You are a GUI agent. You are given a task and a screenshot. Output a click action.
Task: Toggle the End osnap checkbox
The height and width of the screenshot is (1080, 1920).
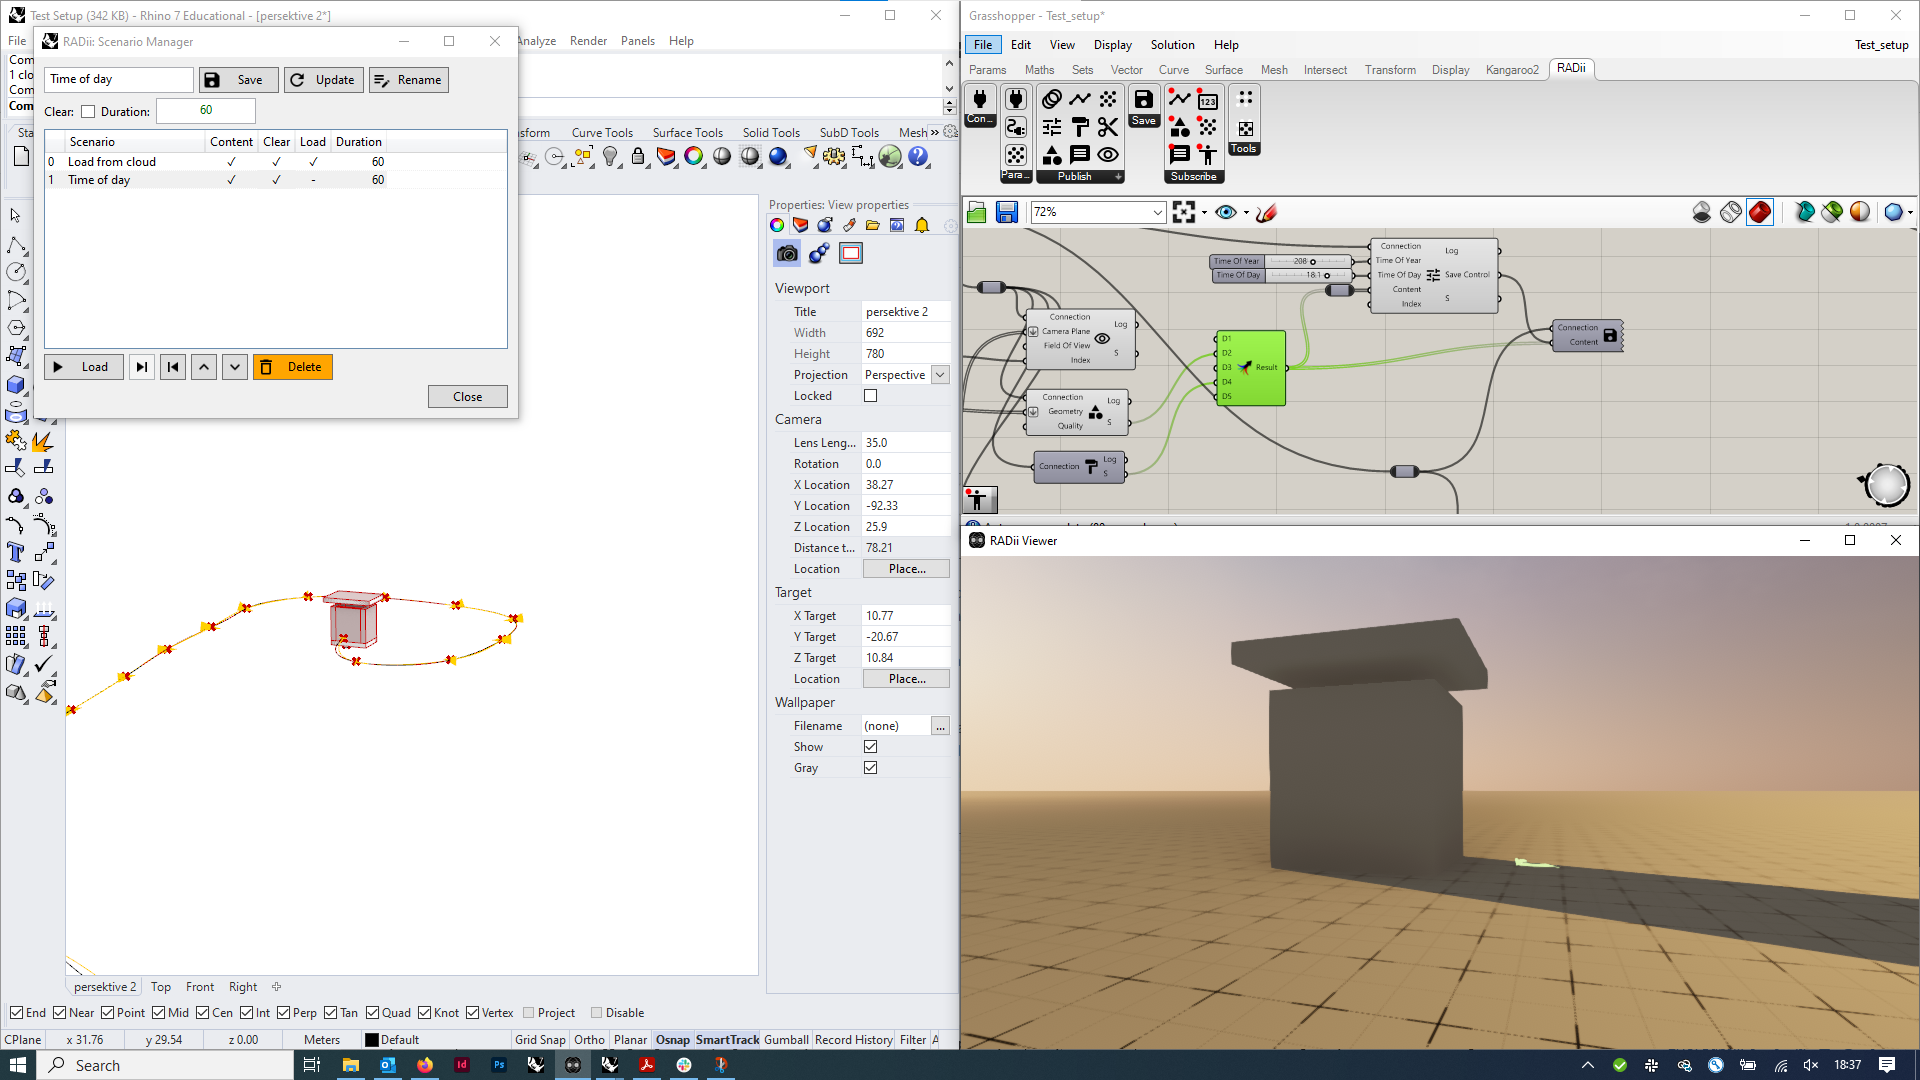click(x=16, y=1013)
